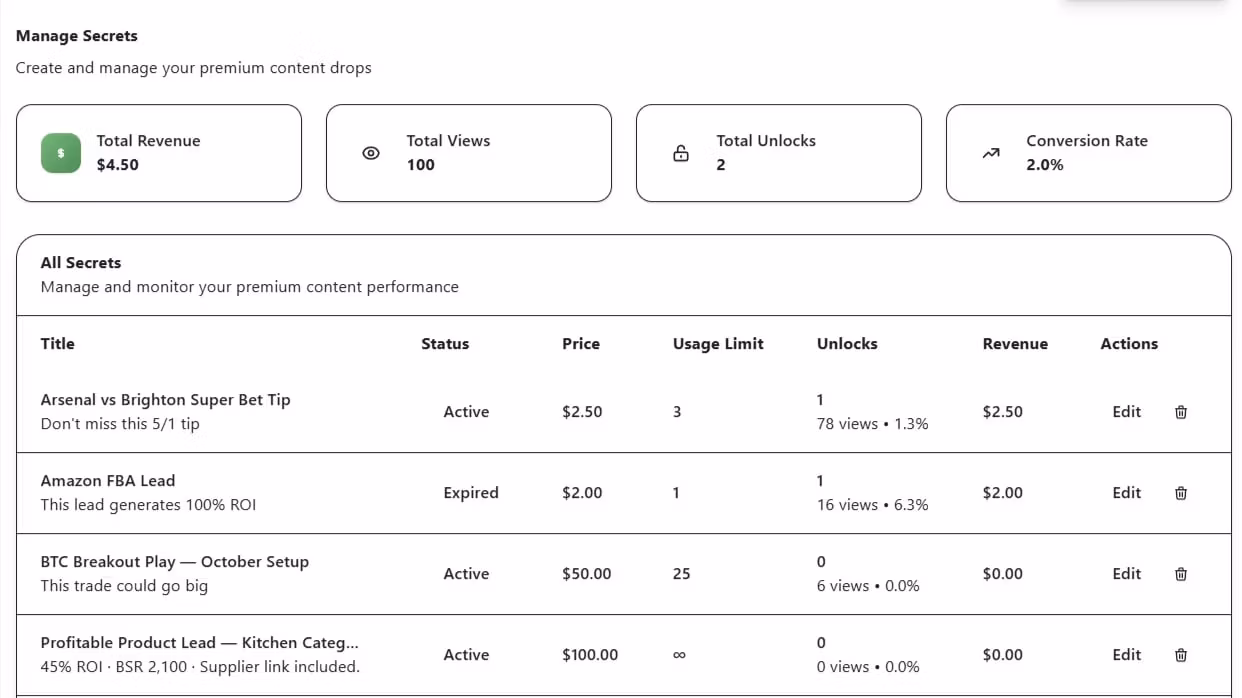The width and height of the screenshot is (1242, 698).
Task: Click the Expired status of Amazon FBA Lead
Action: (471, 493)
